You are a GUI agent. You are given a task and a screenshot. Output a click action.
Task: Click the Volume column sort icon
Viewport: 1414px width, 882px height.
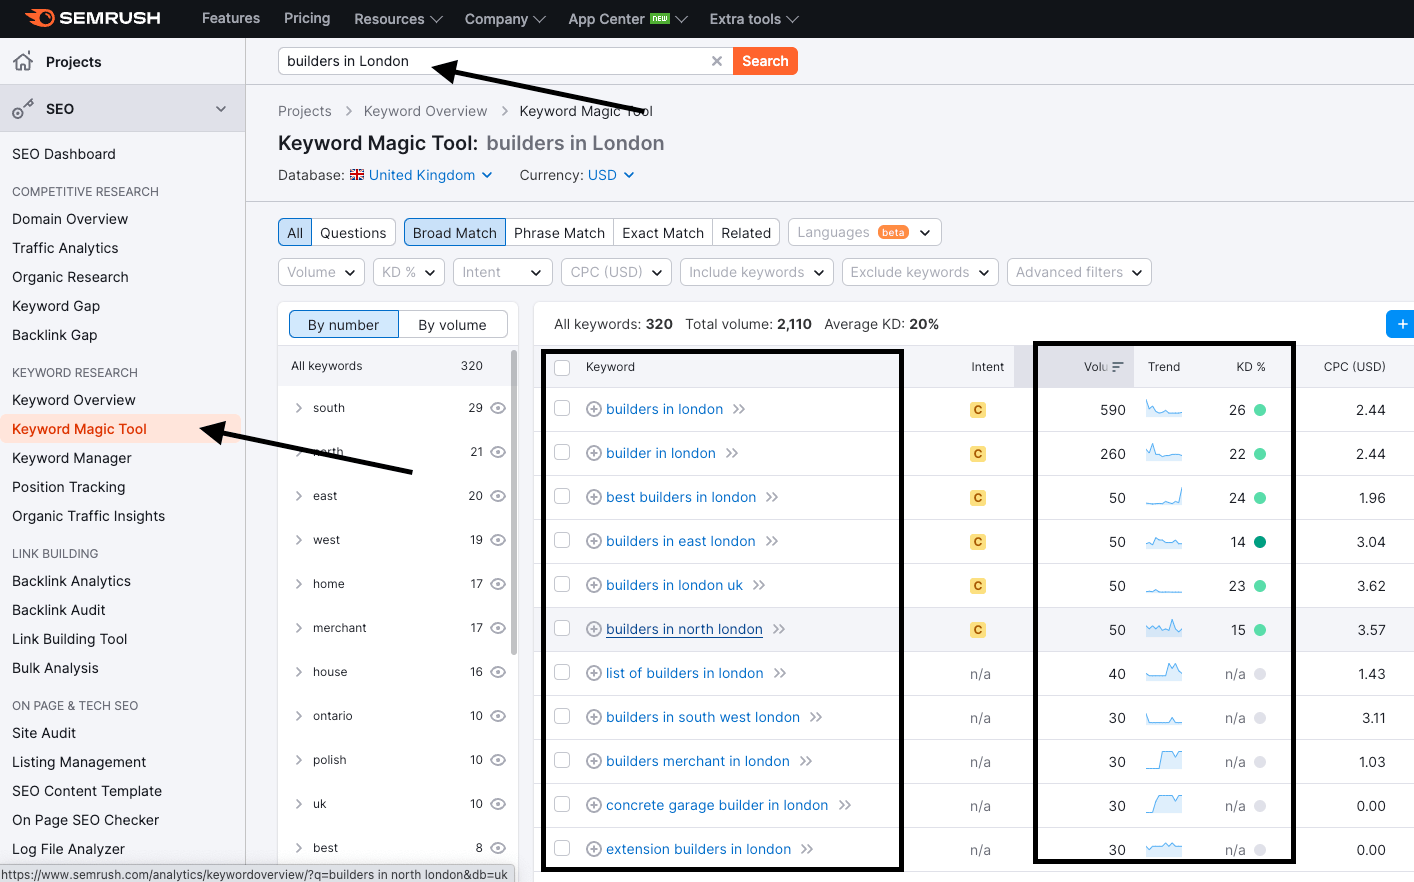tap(1117, 367)
